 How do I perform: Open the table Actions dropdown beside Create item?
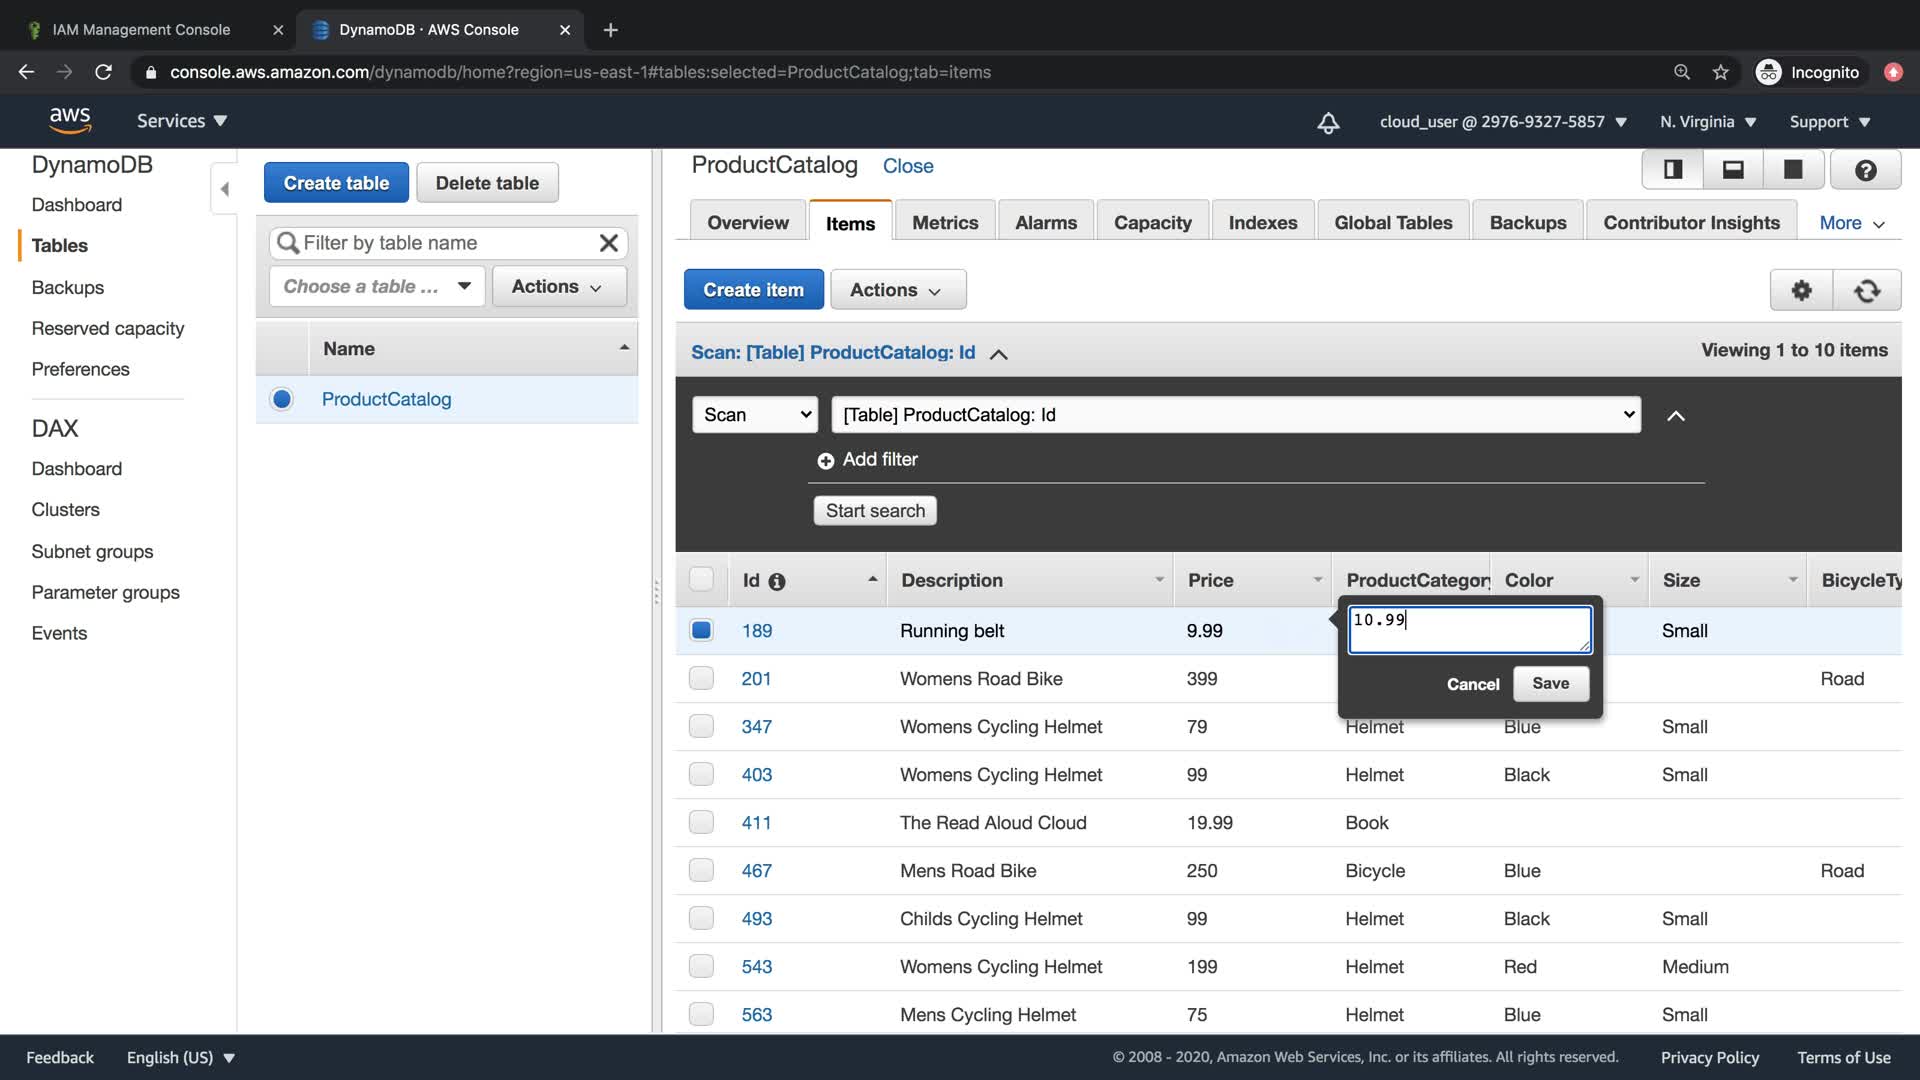coord(897,290)
